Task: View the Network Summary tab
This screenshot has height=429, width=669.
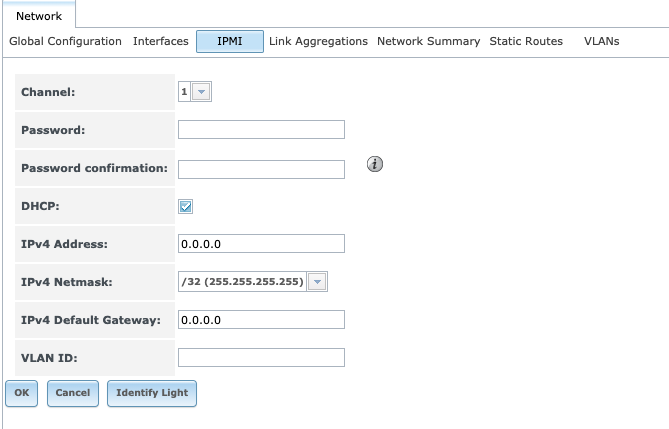Action: coord(428,41)
